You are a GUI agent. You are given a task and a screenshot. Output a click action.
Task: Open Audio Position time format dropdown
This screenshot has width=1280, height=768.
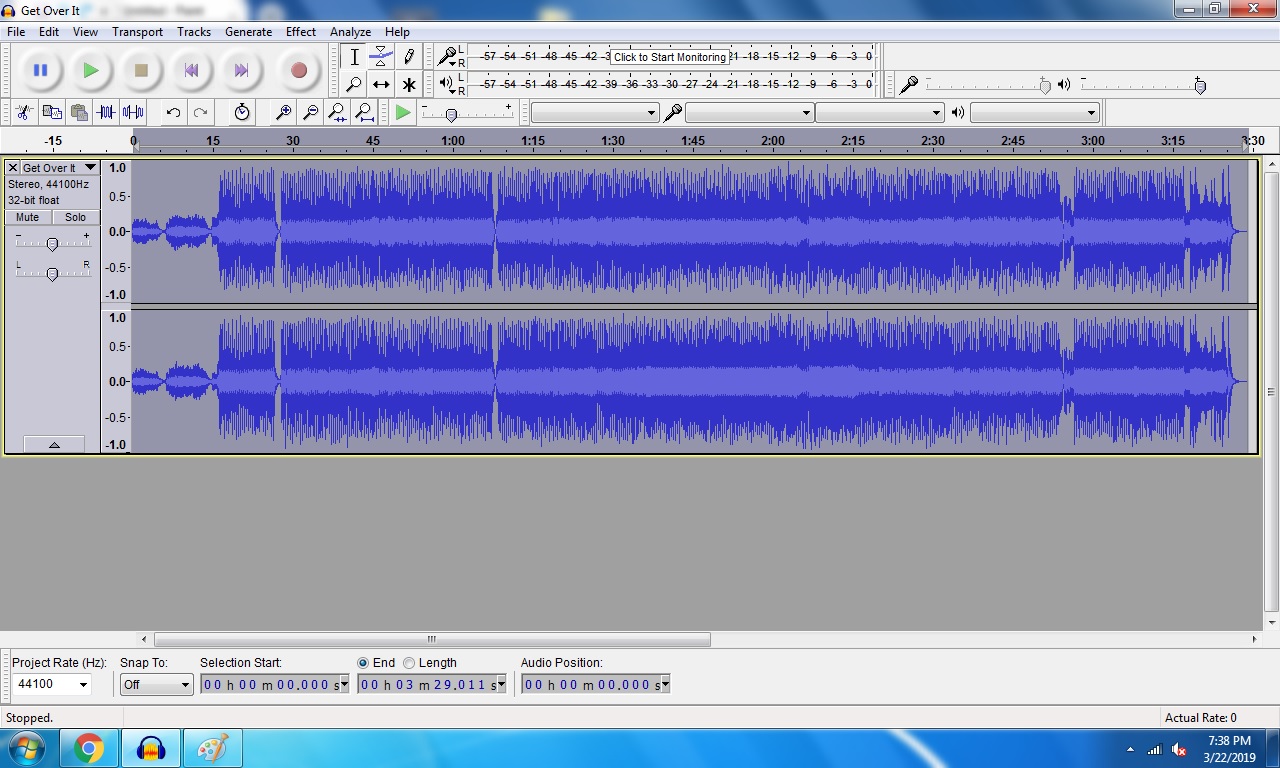pos(665,685)
